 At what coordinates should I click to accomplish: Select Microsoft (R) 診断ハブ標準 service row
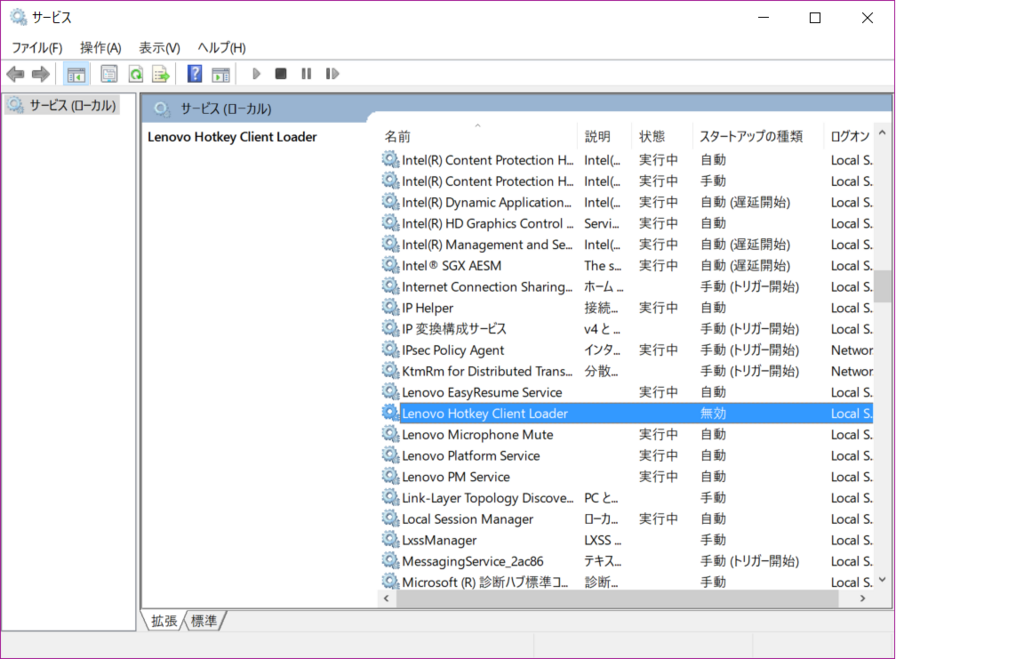coord(627,581)
